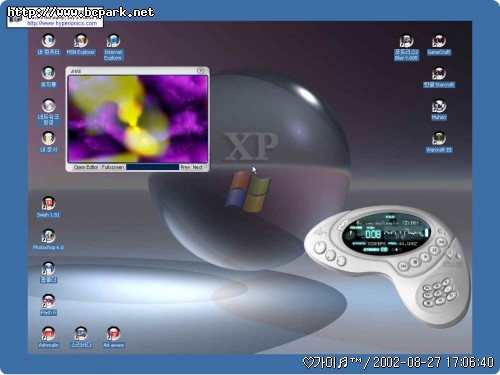Open the Muhan desktop shortcut
Screen dimensions: 500x375
439,110
